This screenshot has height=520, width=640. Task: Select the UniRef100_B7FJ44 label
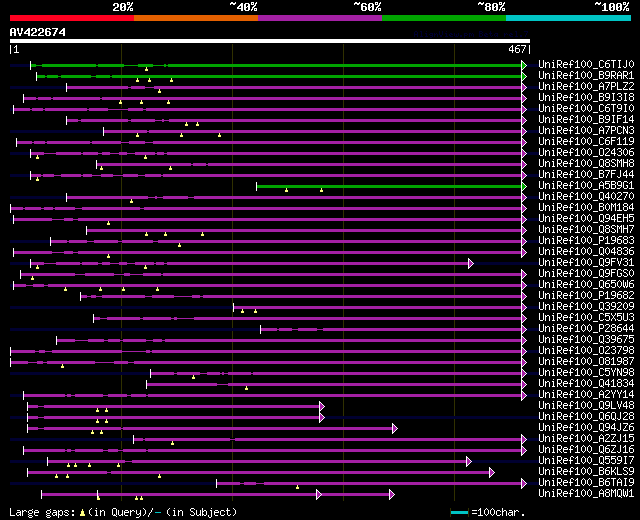(586, 175)
